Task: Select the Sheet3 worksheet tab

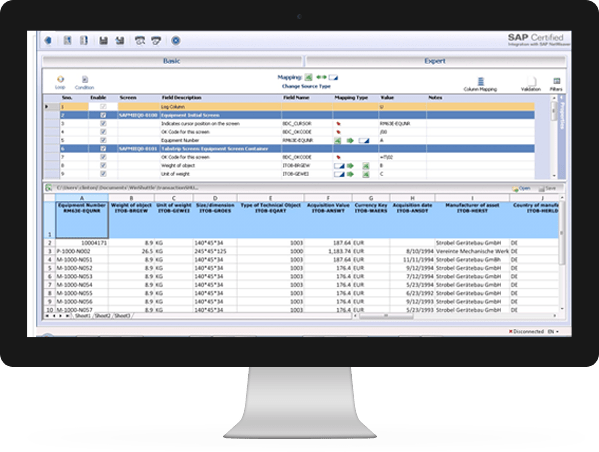Action: click(122, 316)
